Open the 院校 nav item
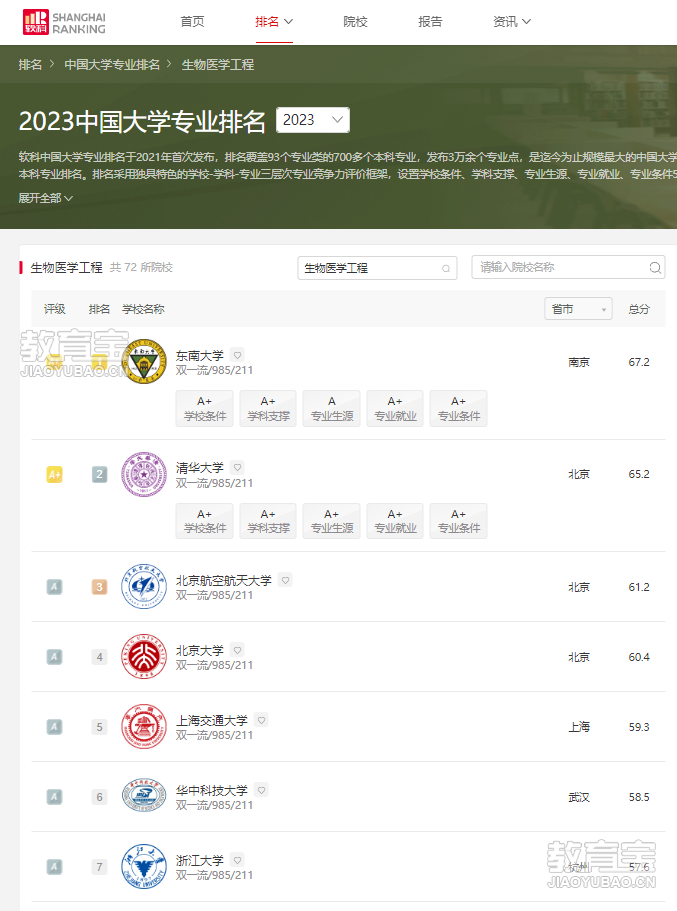 [x=355, y=21]
